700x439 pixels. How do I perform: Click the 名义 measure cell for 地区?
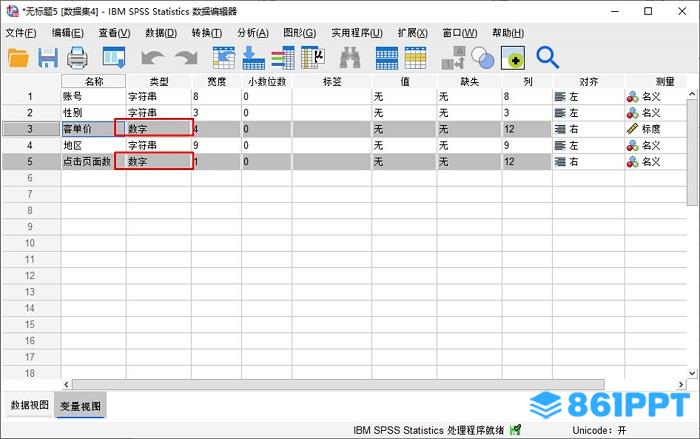(x=656, y=146)
